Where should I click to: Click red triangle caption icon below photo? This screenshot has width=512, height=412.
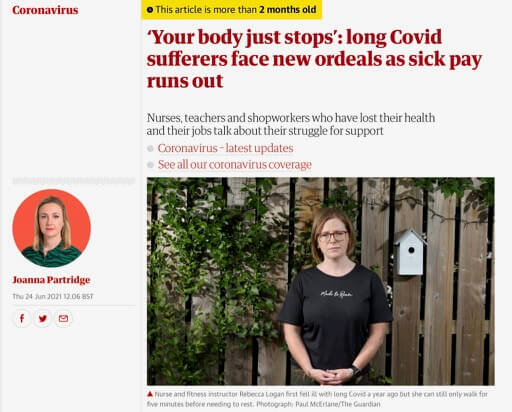pyautogui.click(x=150, y=394)
